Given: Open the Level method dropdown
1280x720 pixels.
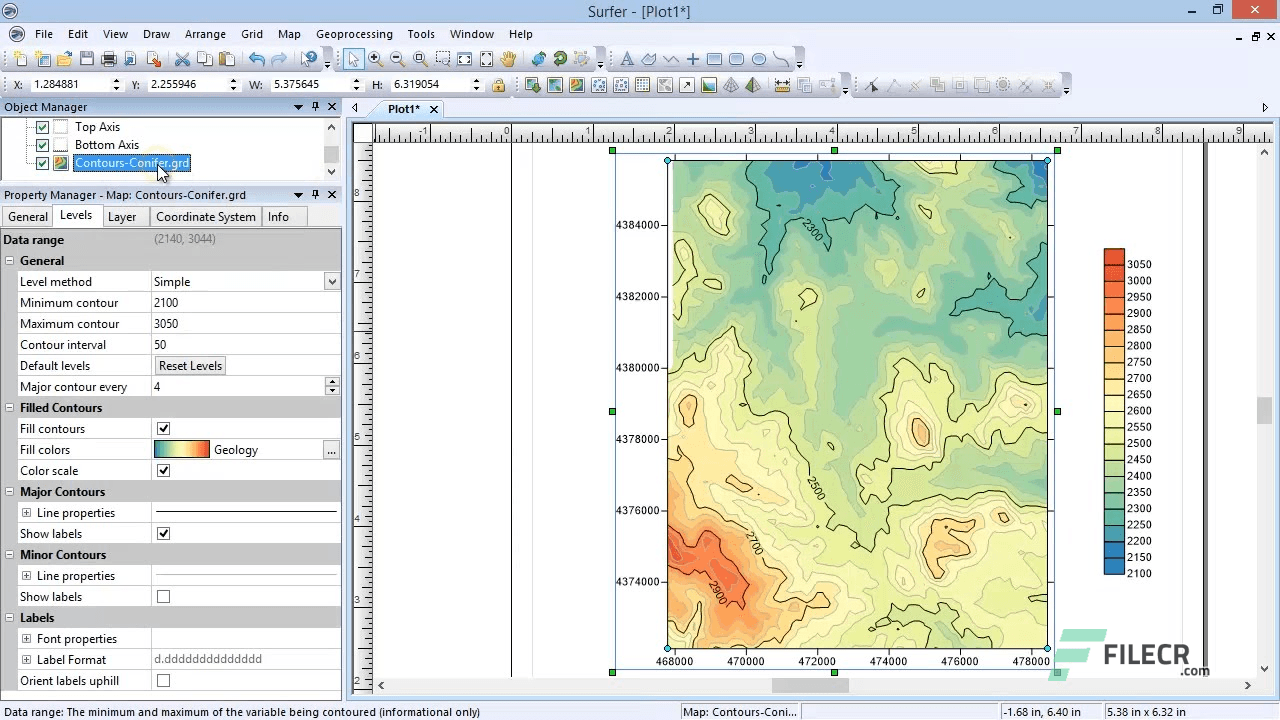Looking at the screenshot, I should pyautogui.click(x=331, y=281).
